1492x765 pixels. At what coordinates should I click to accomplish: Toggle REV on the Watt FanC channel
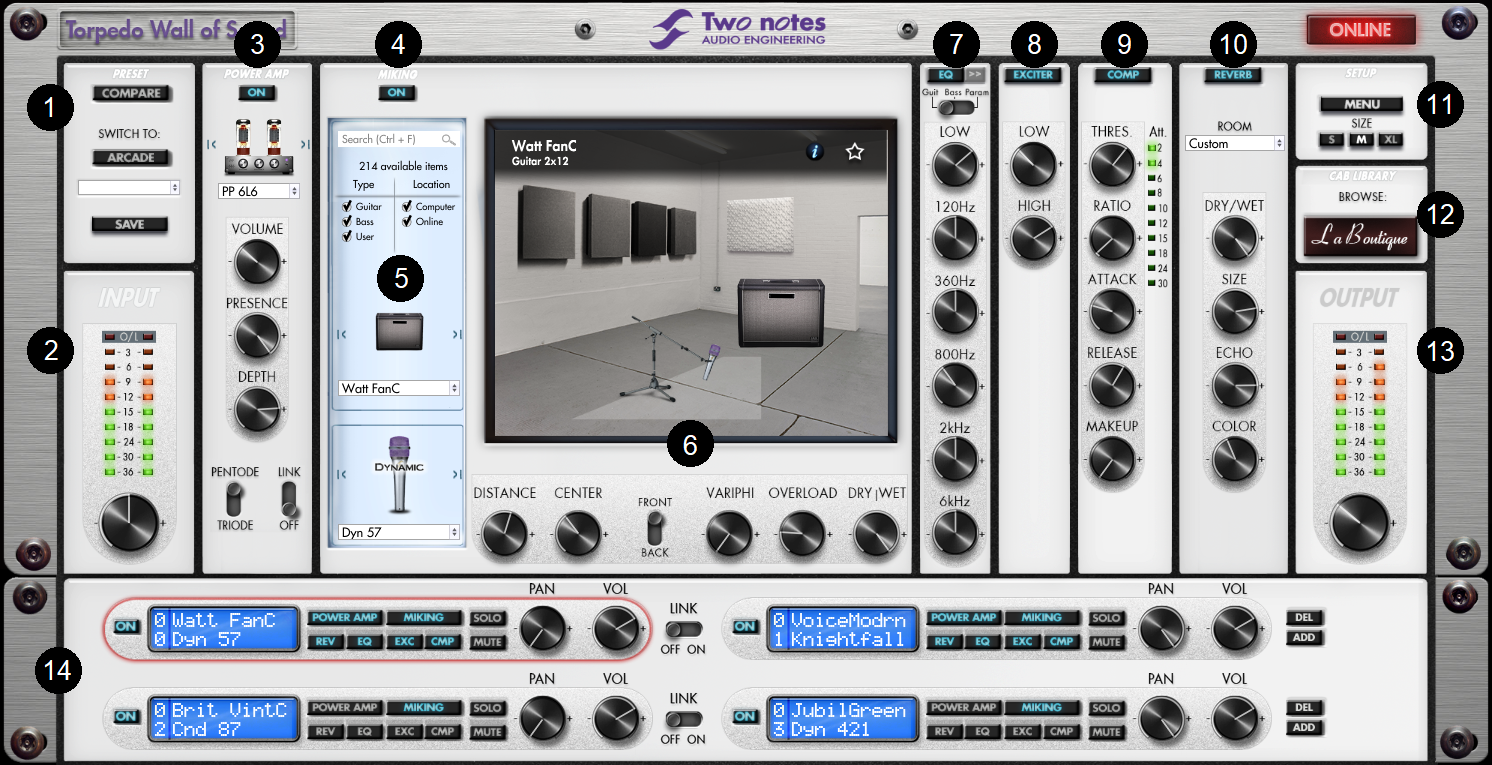point(324,642)
